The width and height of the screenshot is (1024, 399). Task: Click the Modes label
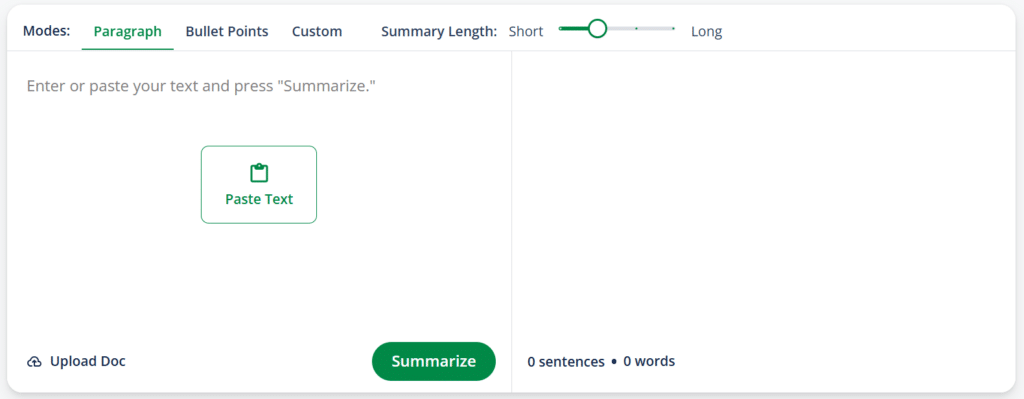click(46, 31)
